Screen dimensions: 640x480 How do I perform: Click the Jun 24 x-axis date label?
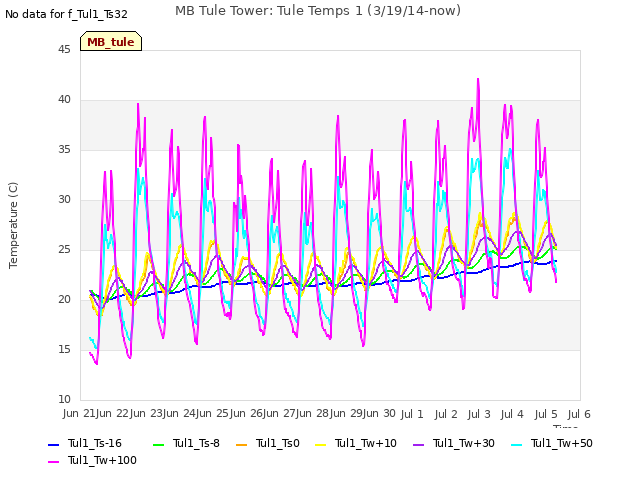click(x=179, y=414)
